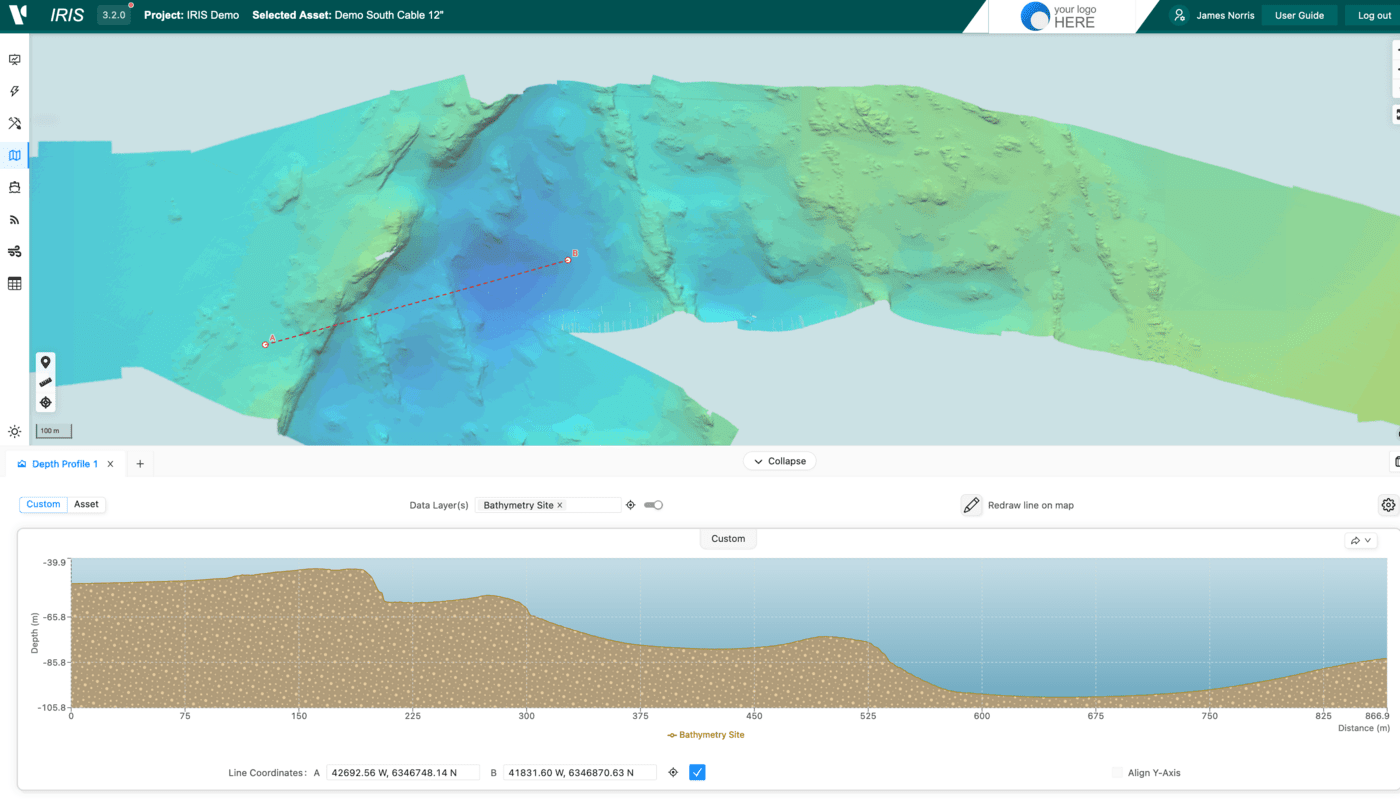This screenshot has height=804, width=1400.
Task: Open the user settings avatar icon
Action: (x=1180, y=15)
